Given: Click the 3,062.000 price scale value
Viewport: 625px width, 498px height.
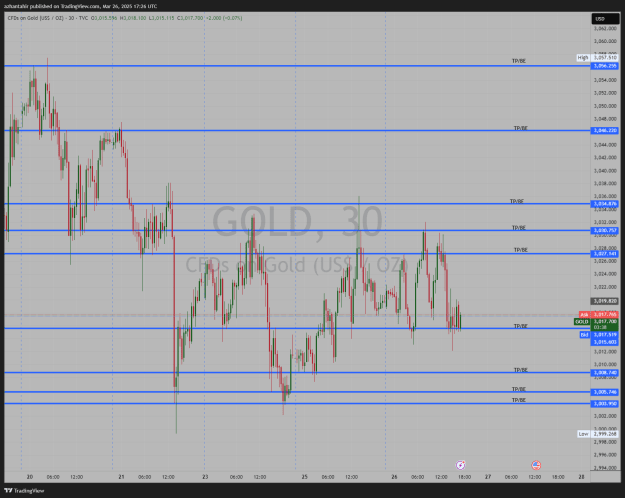Looking at the screenshot, I should coord(605,29).
